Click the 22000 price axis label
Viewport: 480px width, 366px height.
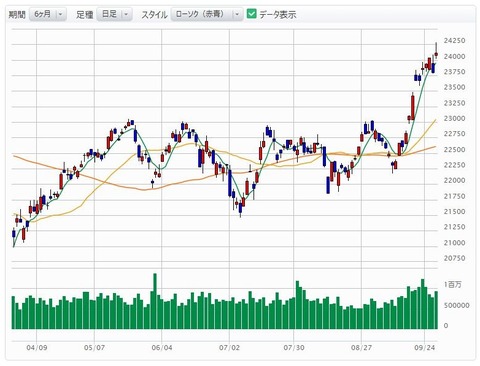click(454, 180)
